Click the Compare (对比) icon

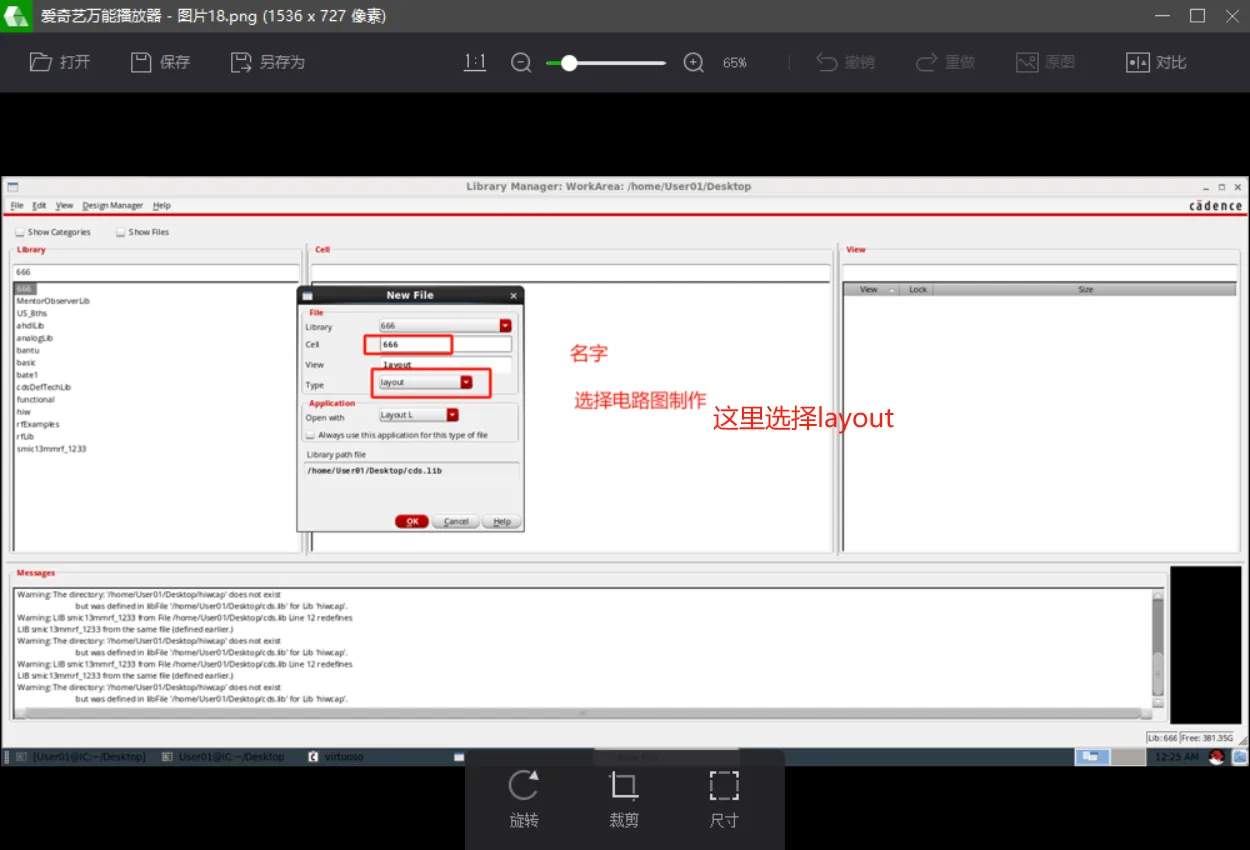coord(1138,62)
